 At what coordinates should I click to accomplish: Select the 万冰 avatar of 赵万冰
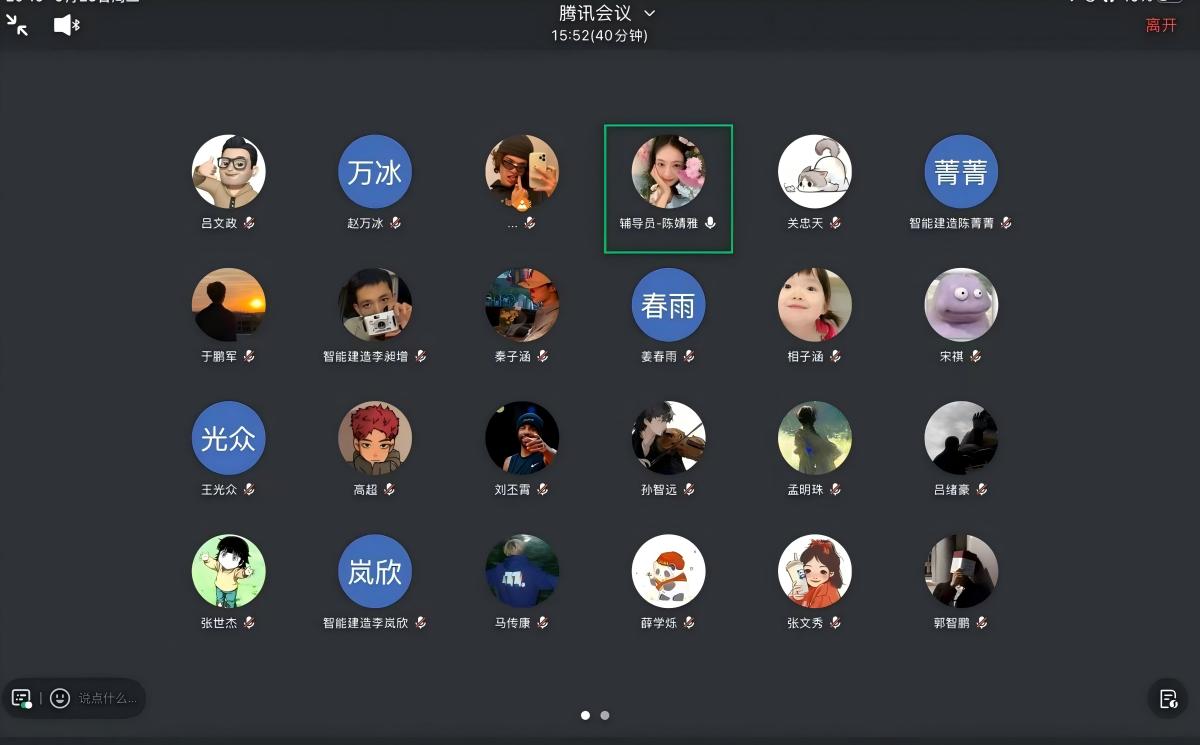(x=375, y=172)
